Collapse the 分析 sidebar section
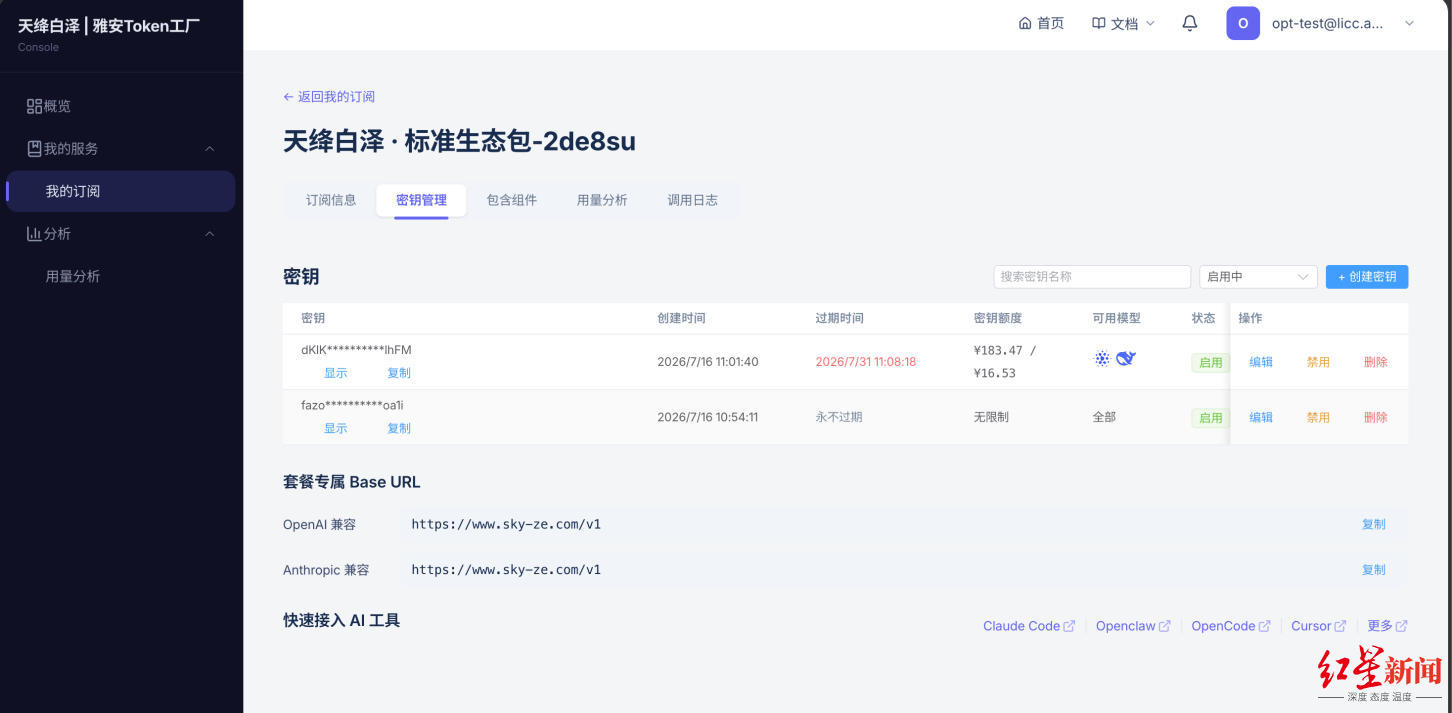This screenshot has width=1452, height=713. tap(210, 234)
